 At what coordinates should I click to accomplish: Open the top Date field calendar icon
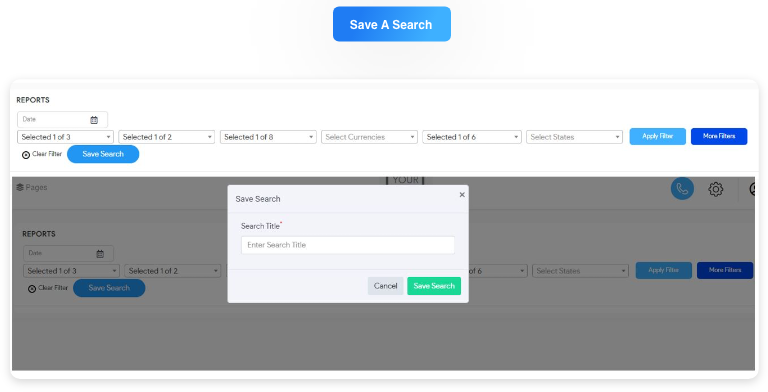(x=94, y=120)
